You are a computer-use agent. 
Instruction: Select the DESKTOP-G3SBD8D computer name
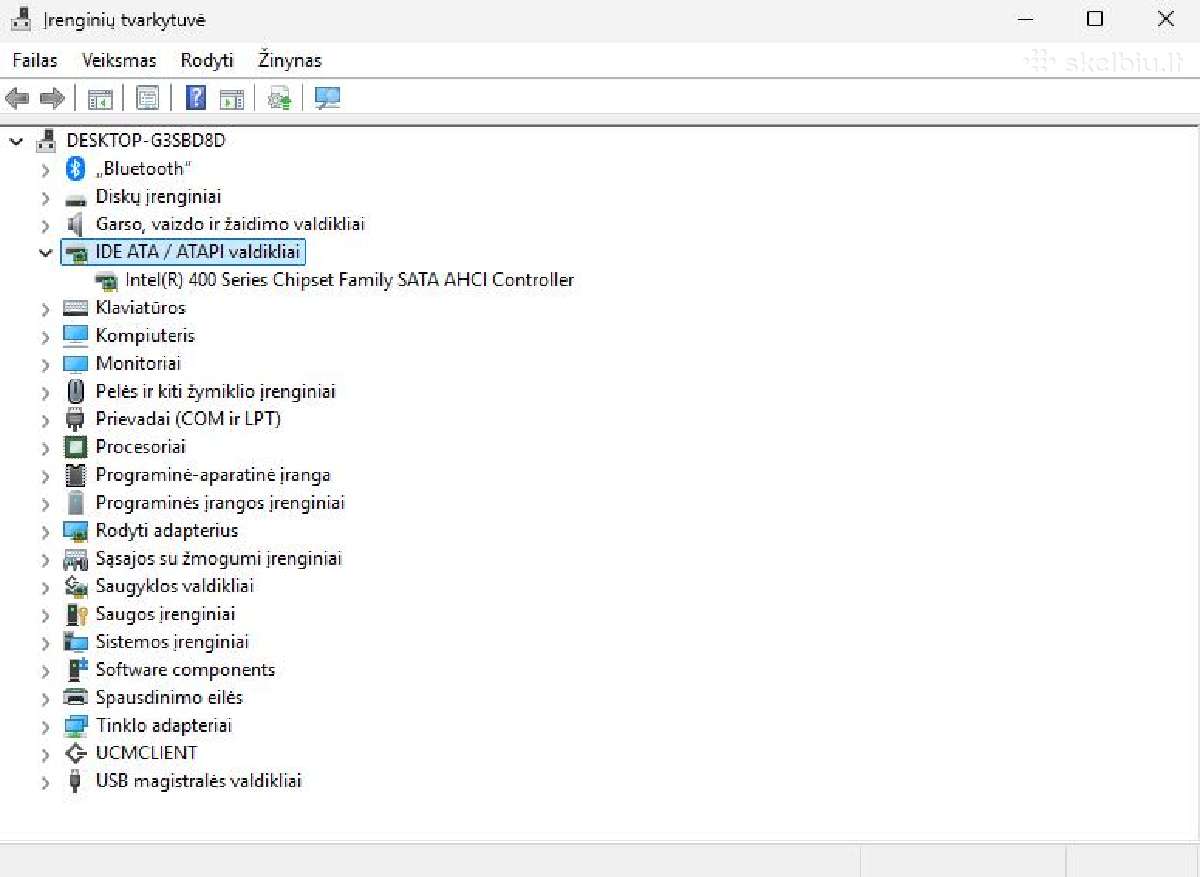coord(146,140)
